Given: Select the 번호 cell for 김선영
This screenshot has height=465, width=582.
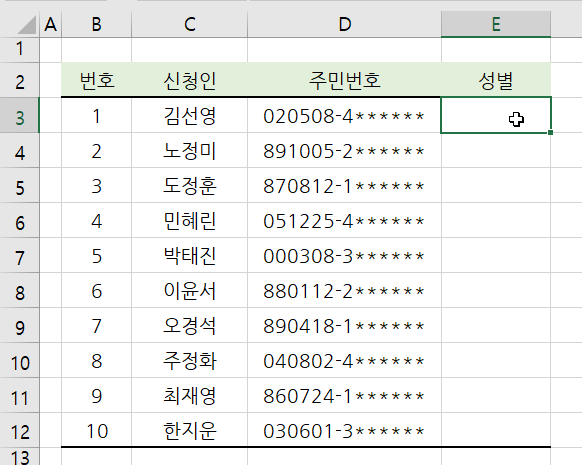Looking at the screenshot, I should tap(97, 115).
